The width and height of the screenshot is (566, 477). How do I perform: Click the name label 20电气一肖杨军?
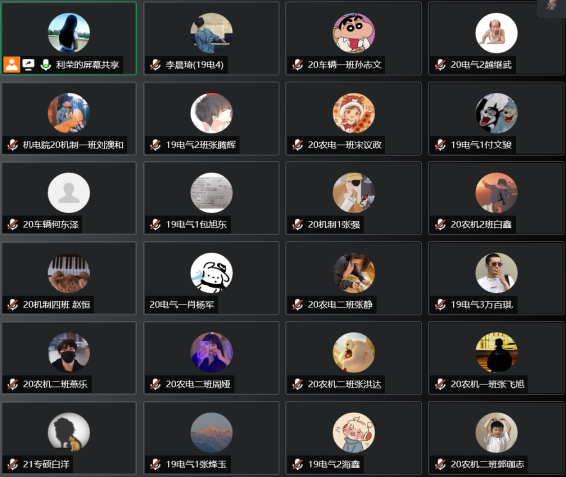(182, 305)
